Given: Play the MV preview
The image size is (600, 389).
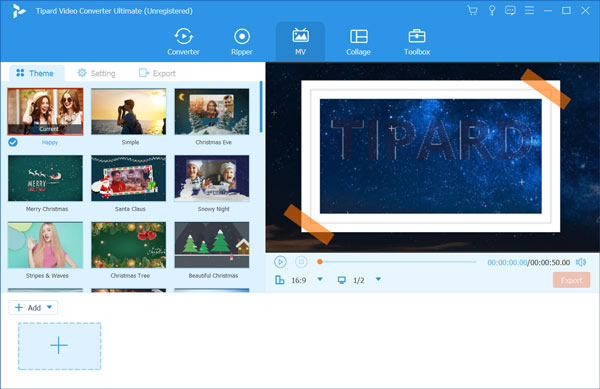Looking at the screenshot, I should coord(280,262).
